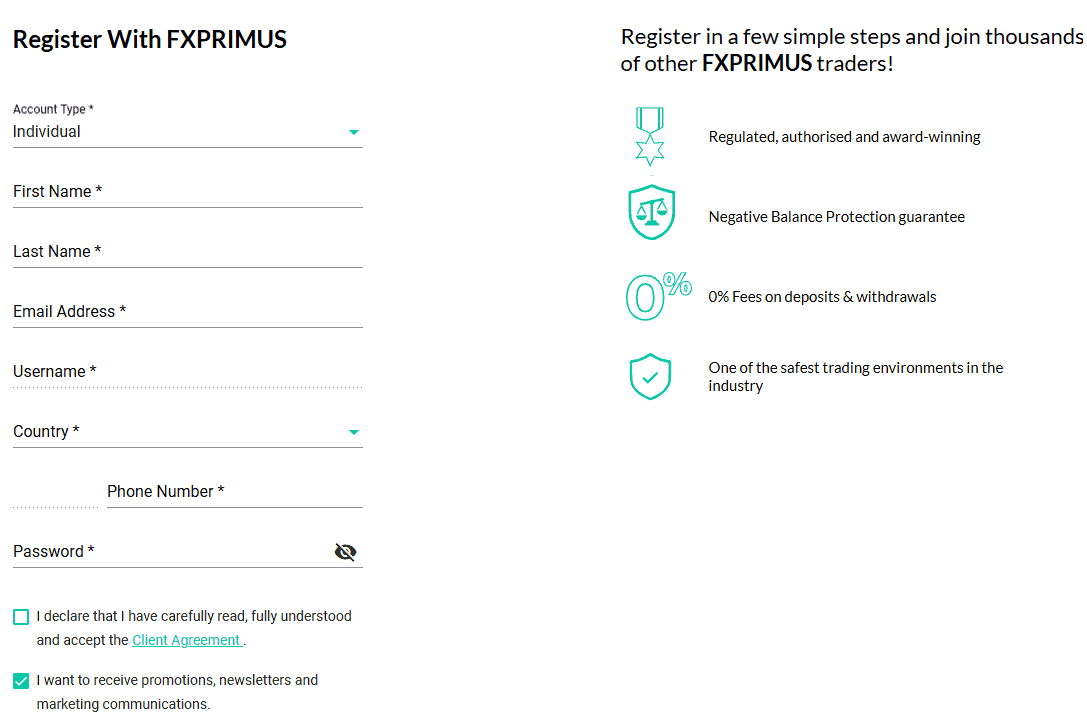Click the Phone Number input field
The height and width of the screenshot is (723, 1087).
[234, 491]
